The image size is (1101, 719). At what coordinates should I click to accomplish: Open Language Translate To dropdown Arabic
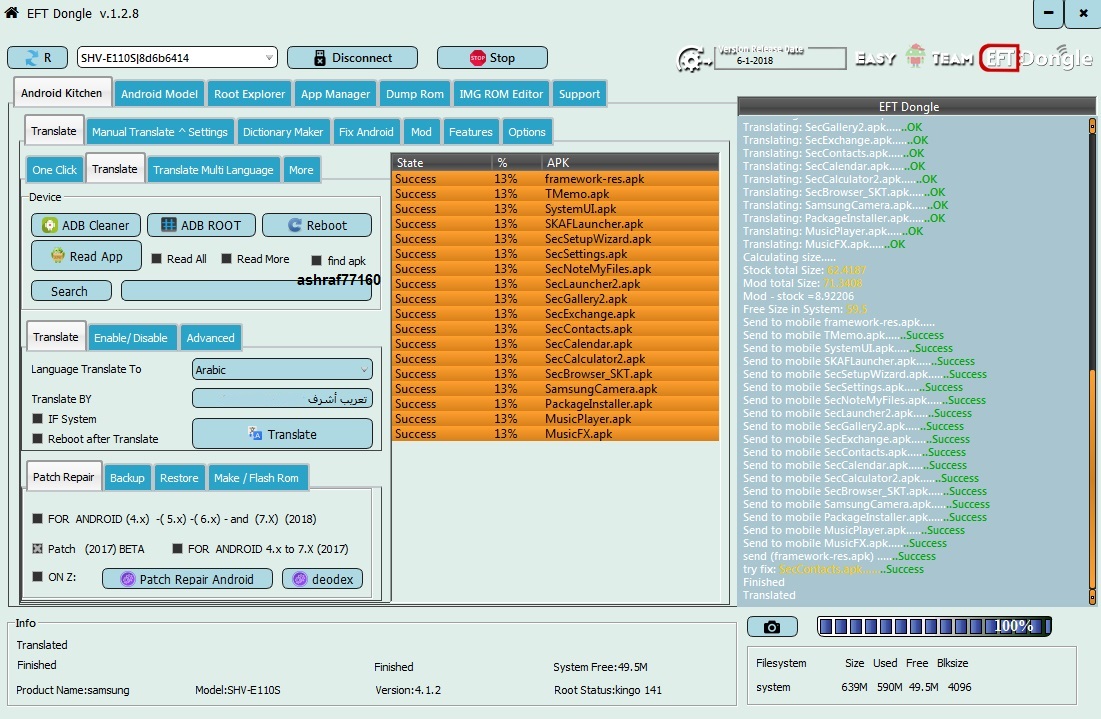(x=282, y=369)
